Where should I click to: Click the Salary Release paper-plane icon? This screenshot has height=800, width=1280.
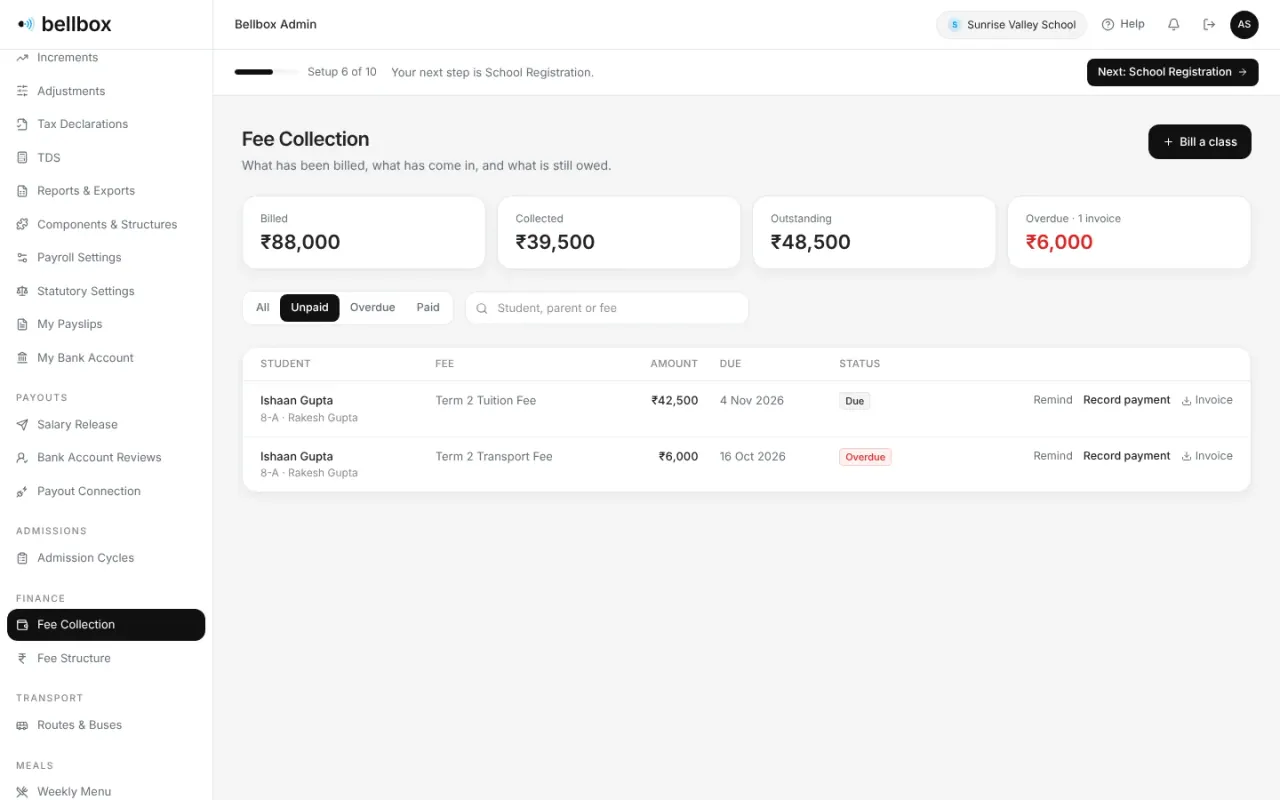tap(22, 424)
